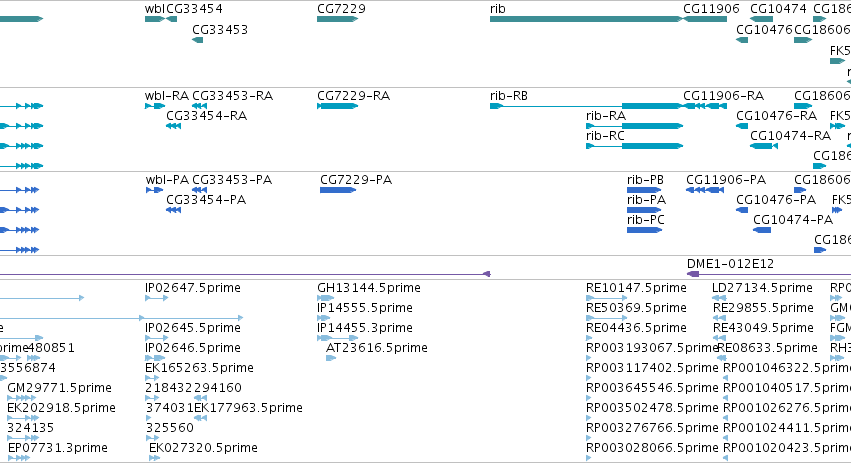
Task: Select EK202918.5prime EST label
Action: click(61, 409)
